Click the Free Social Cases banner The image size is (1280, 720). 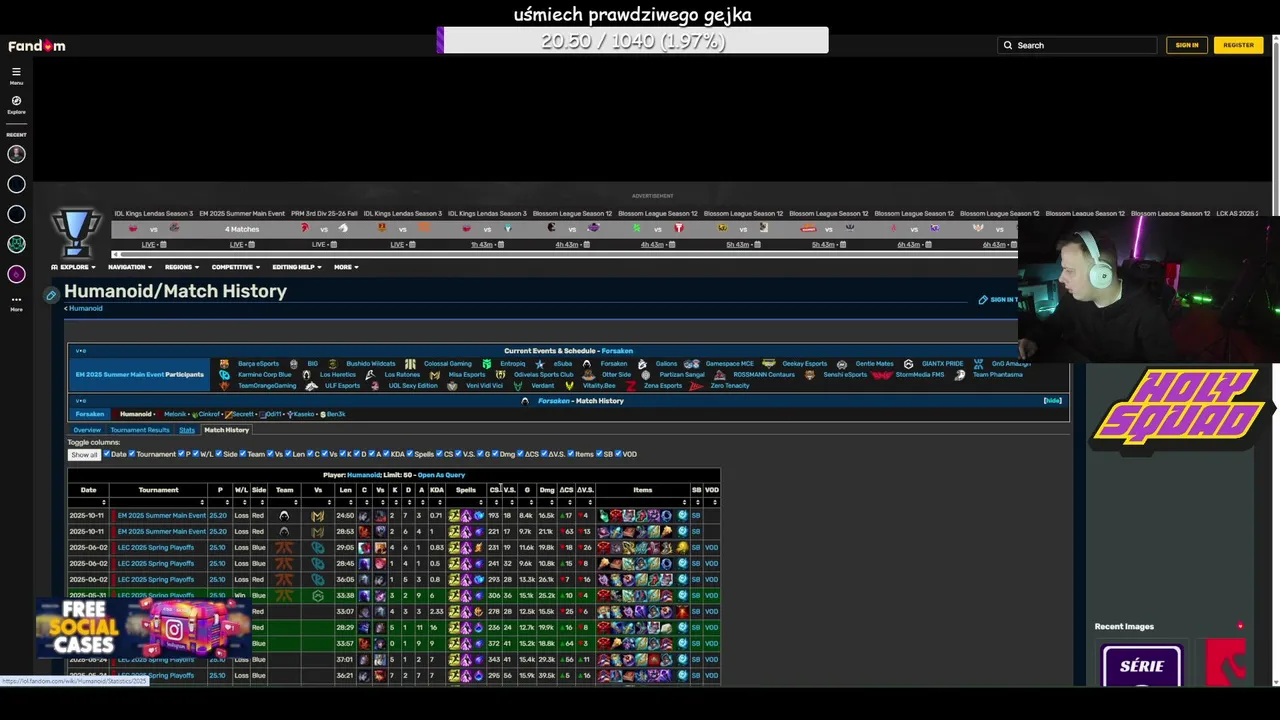(143, 629)
